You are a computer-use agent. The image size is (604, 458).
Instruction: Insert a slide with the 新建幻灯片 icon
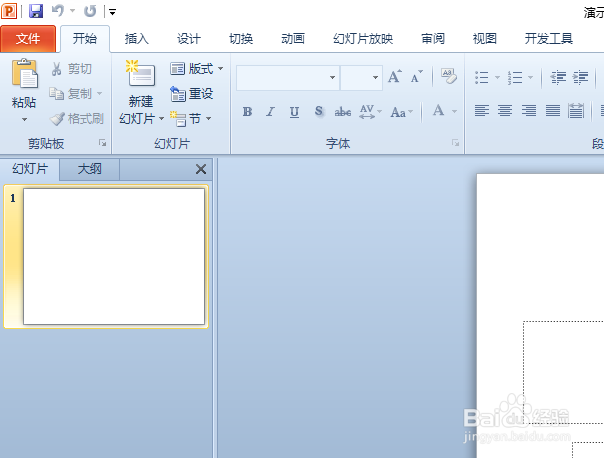tap(141, 74)
